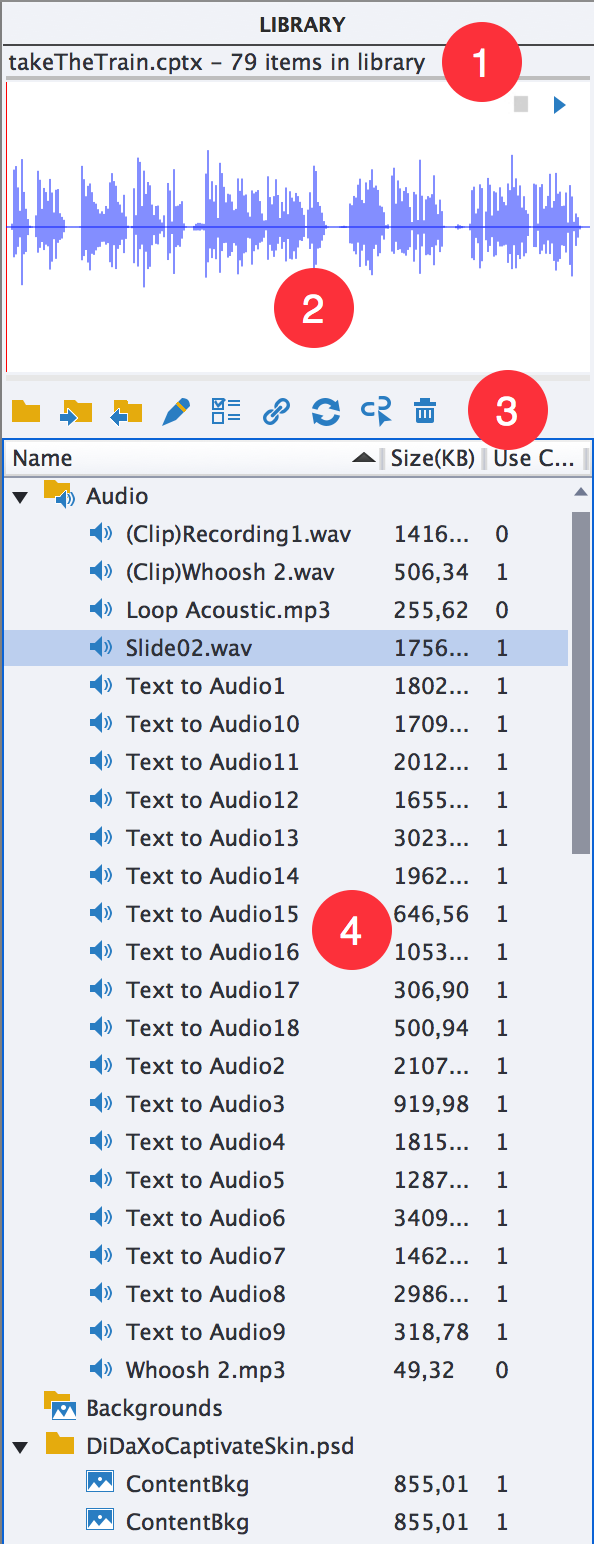
Task: Sort the library by the Name column
Action: (x=194, y=458)
